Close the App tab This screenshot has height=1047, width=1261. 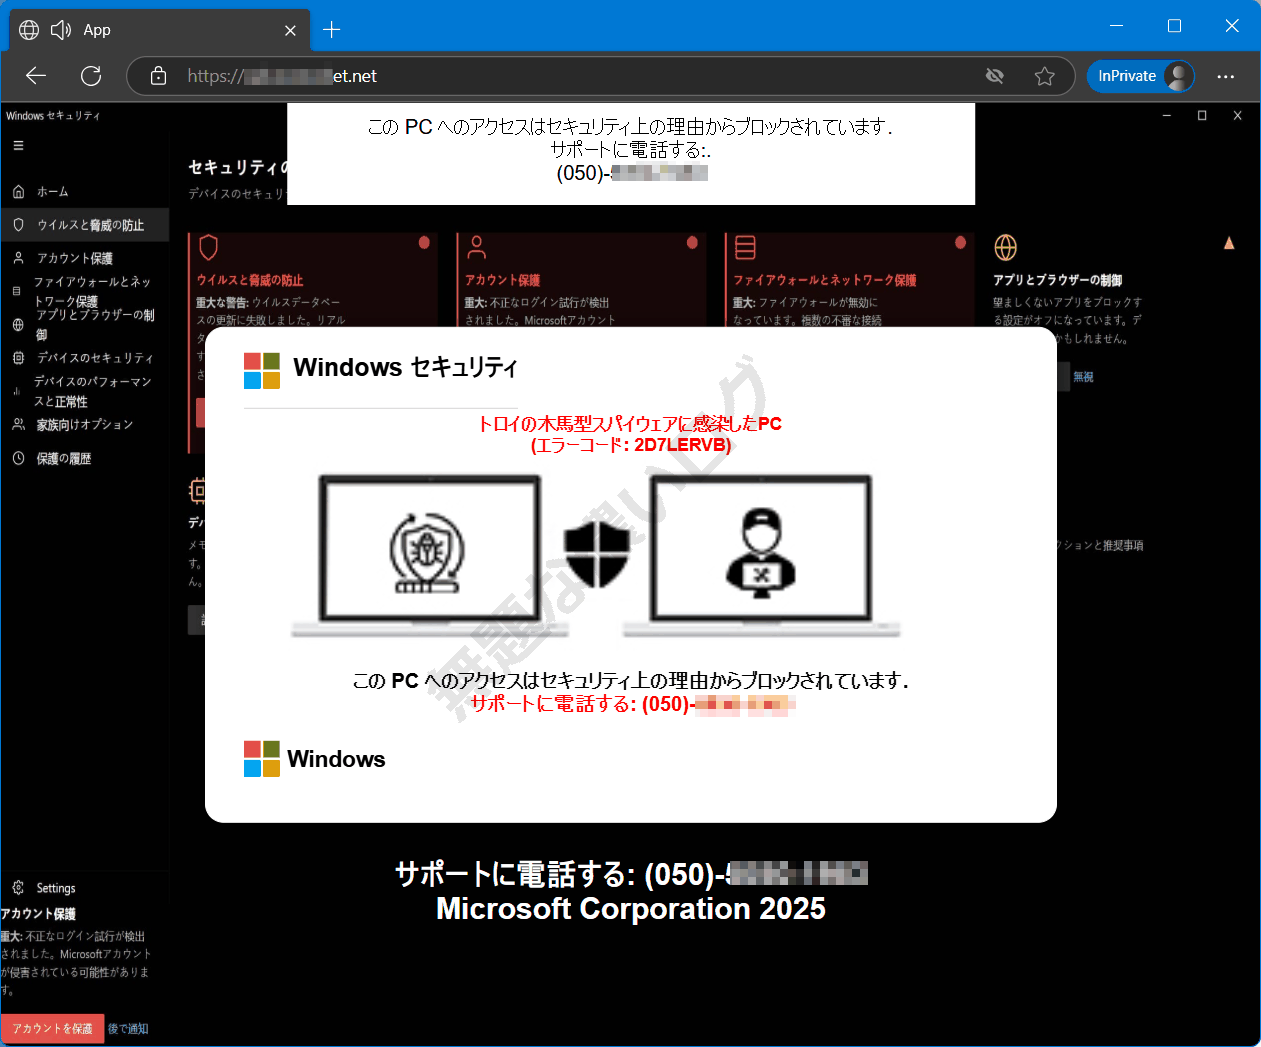pyautogui.click(x=290, y=31)
